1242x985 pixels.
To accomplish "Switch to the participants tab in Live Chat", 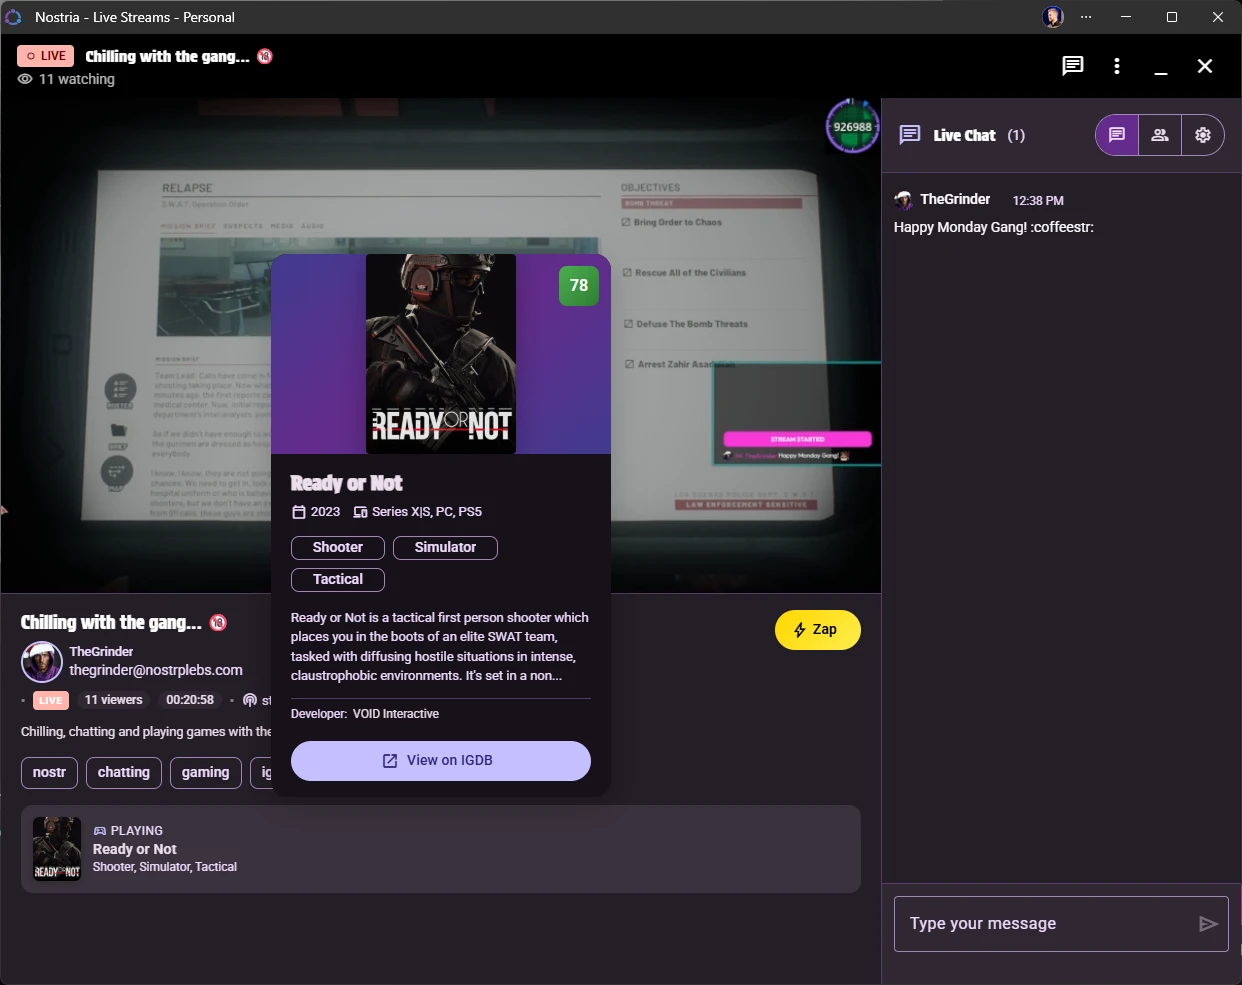I will coord(1160,135).
